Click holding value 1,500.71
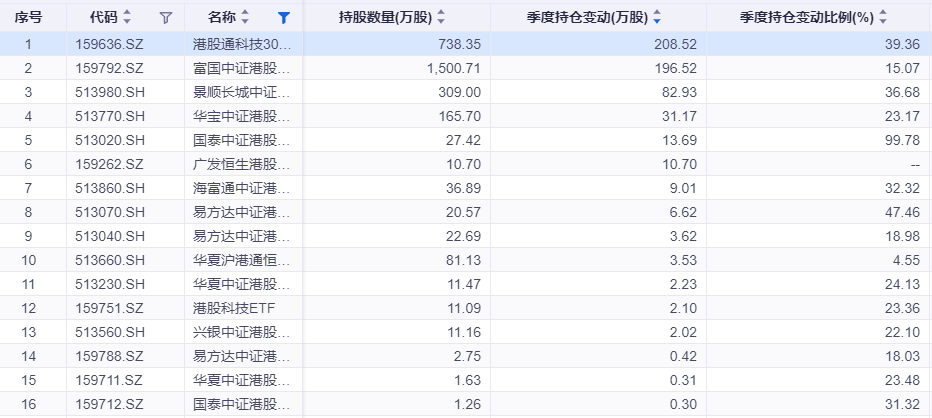The width and height of the screenshot is (932, 418). pyautogui.click(x=454, y=68)
